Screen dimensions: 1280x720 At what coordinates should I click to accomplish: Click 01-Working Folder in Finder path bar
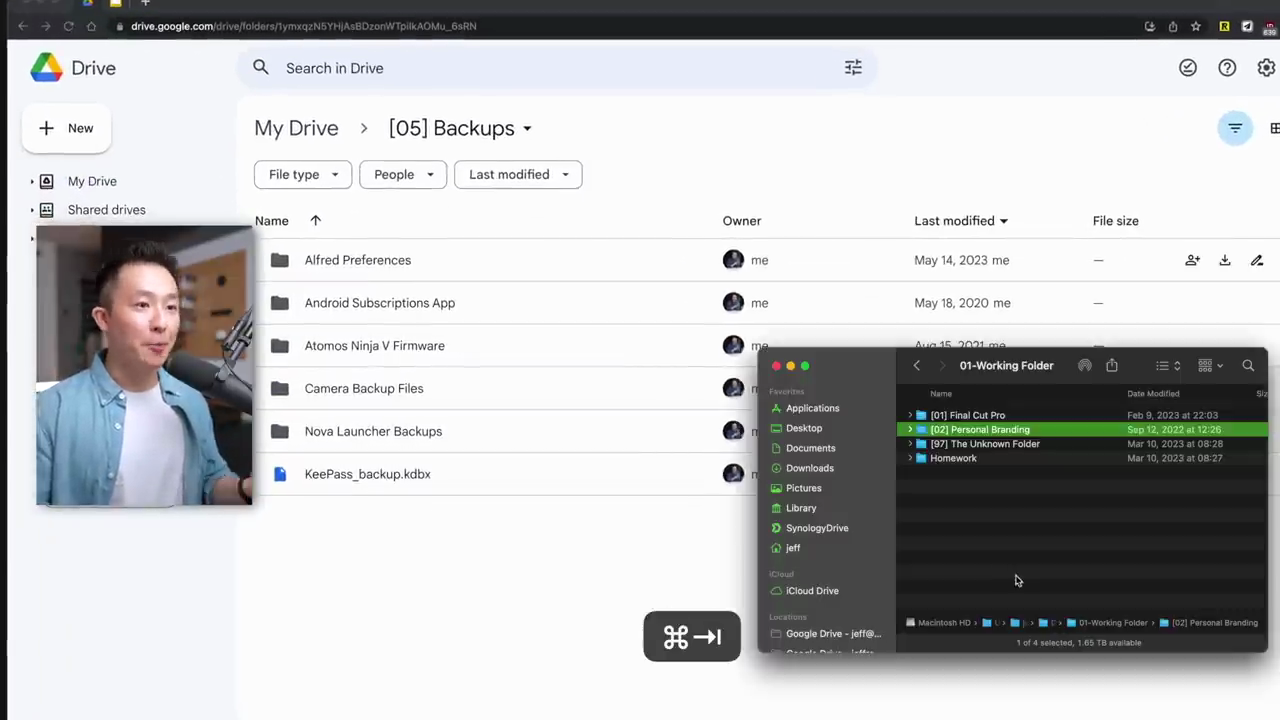coord(1107,623)
